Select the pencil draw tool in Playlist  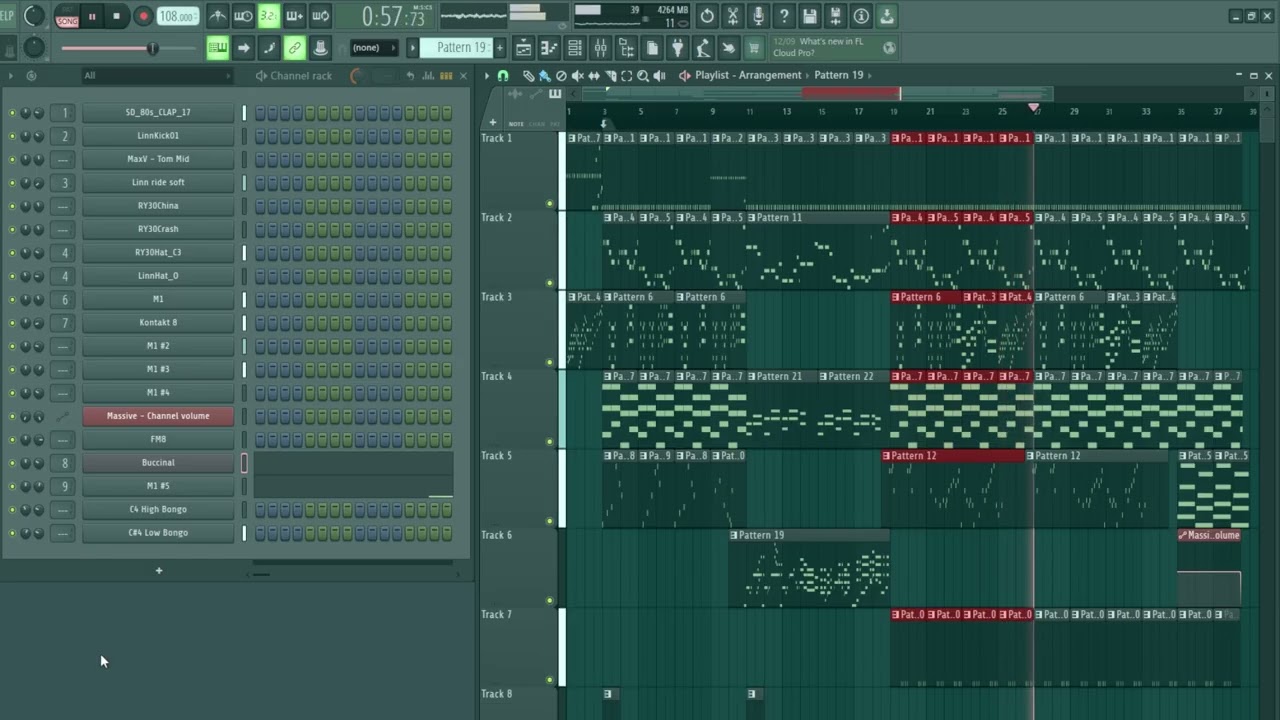[528, 76]
